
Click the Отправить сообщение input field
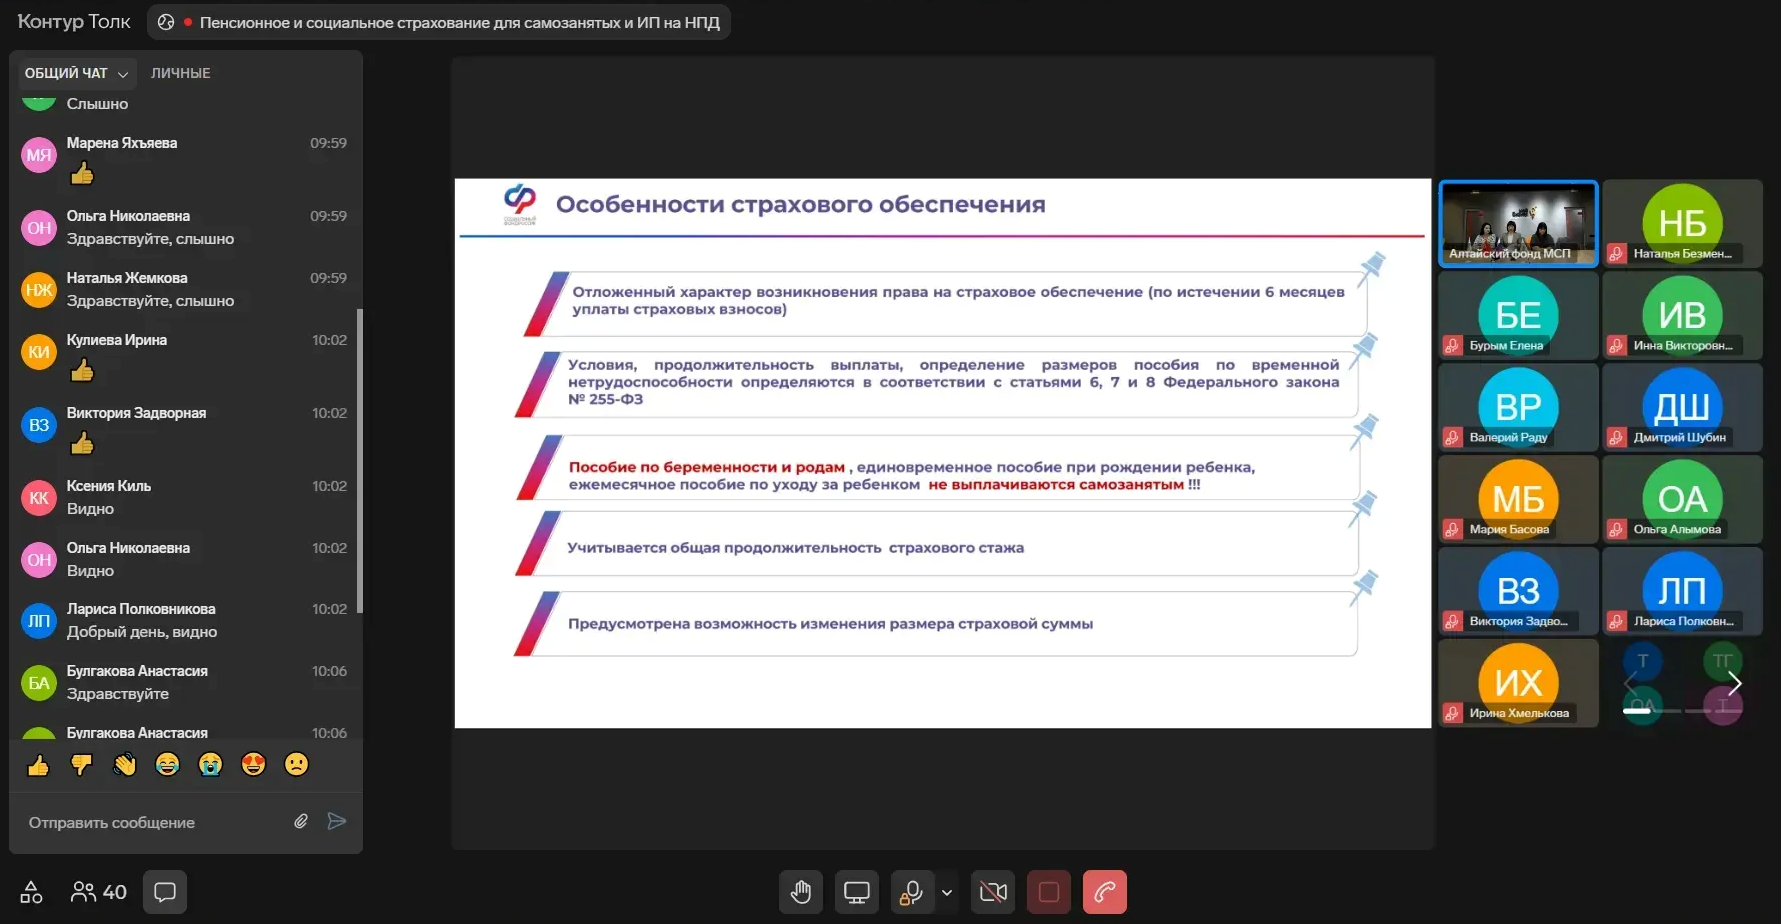[x=150, y=822]
